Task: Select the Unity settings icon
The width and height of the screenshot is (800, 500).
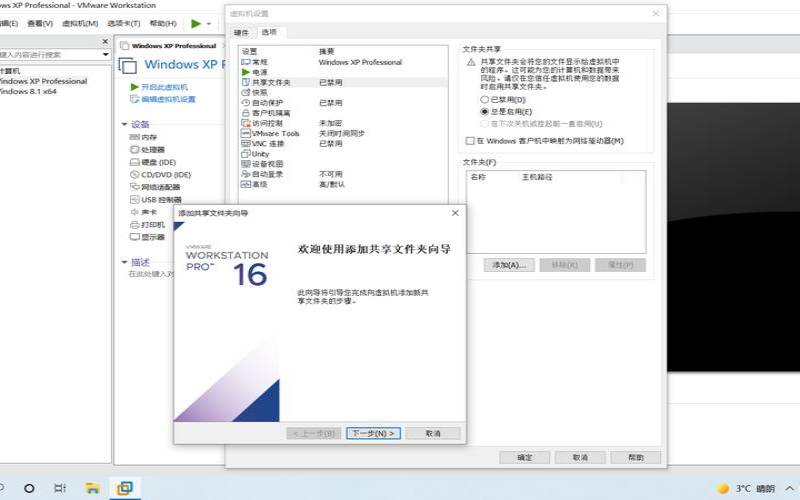Action: (245, 154)
